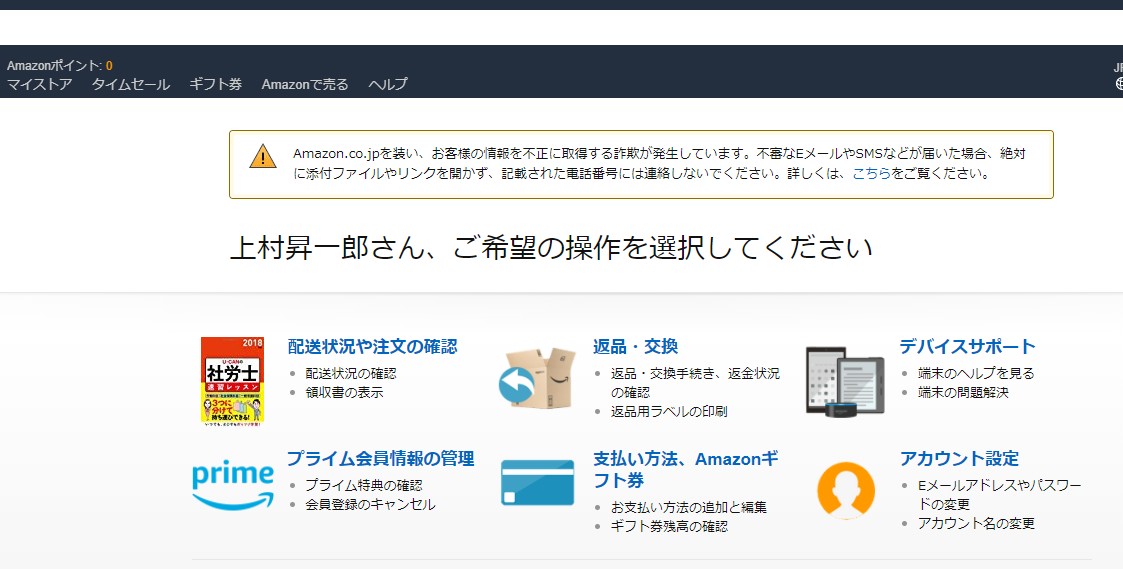Follow the こちら link in the fraud warning
1123x569 pixels.
point(871,173)
